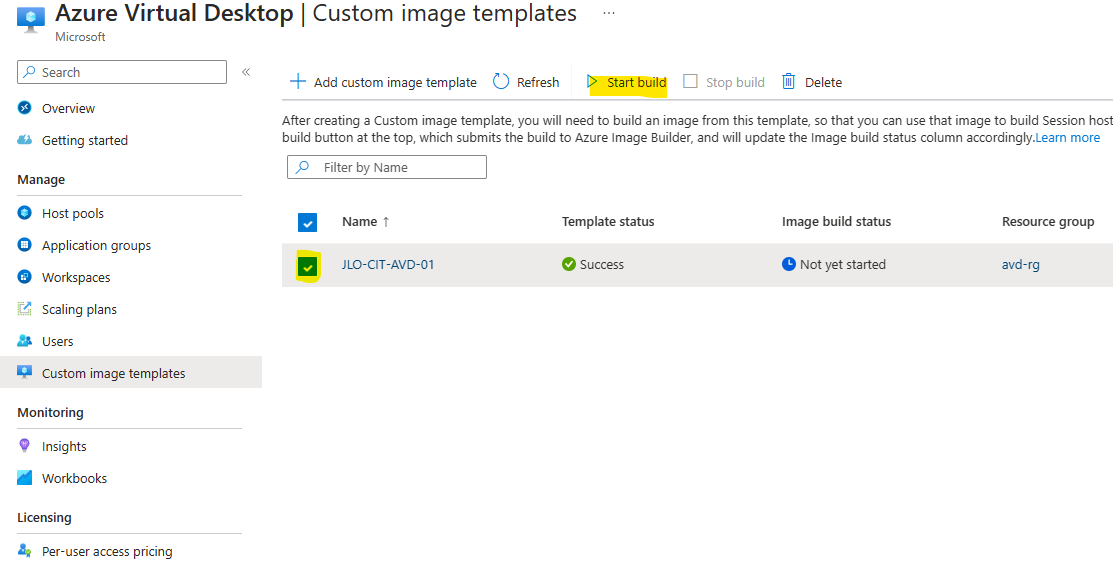Collapse the sidebar with double chevron
1113x582 pixels.
pyautogui.click(x=246, y=72)
